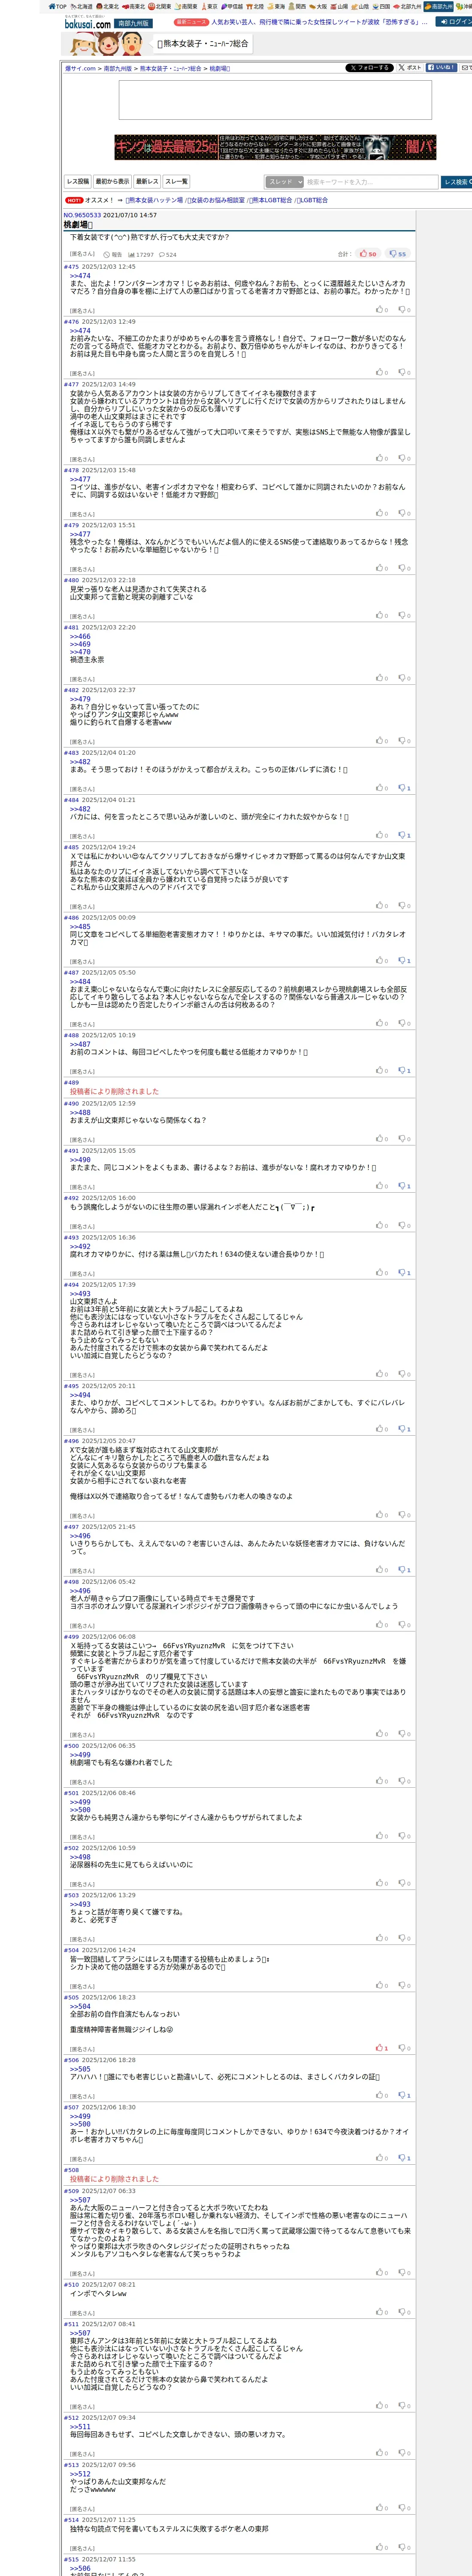The height and width of the screenshot is (2576, 472).
Task: Thumbs down post #506 showing 1
Action: 404,2095
